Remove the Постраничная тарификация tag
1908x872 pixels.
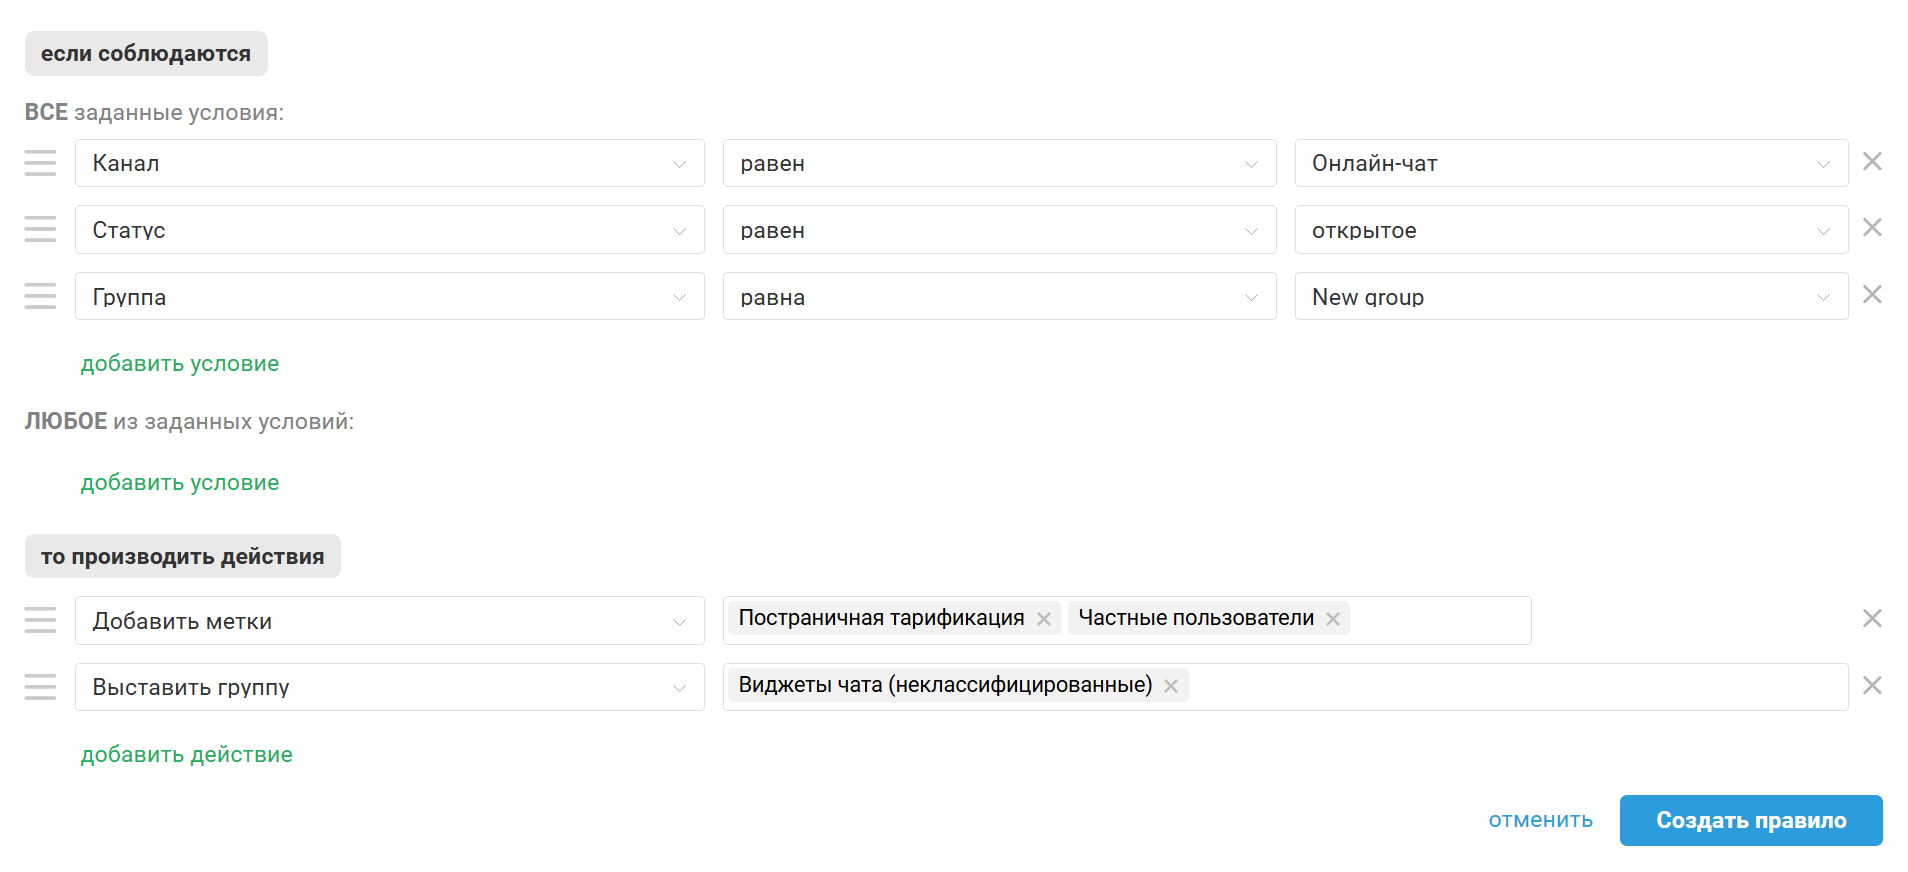click(x=1043, y=619)
